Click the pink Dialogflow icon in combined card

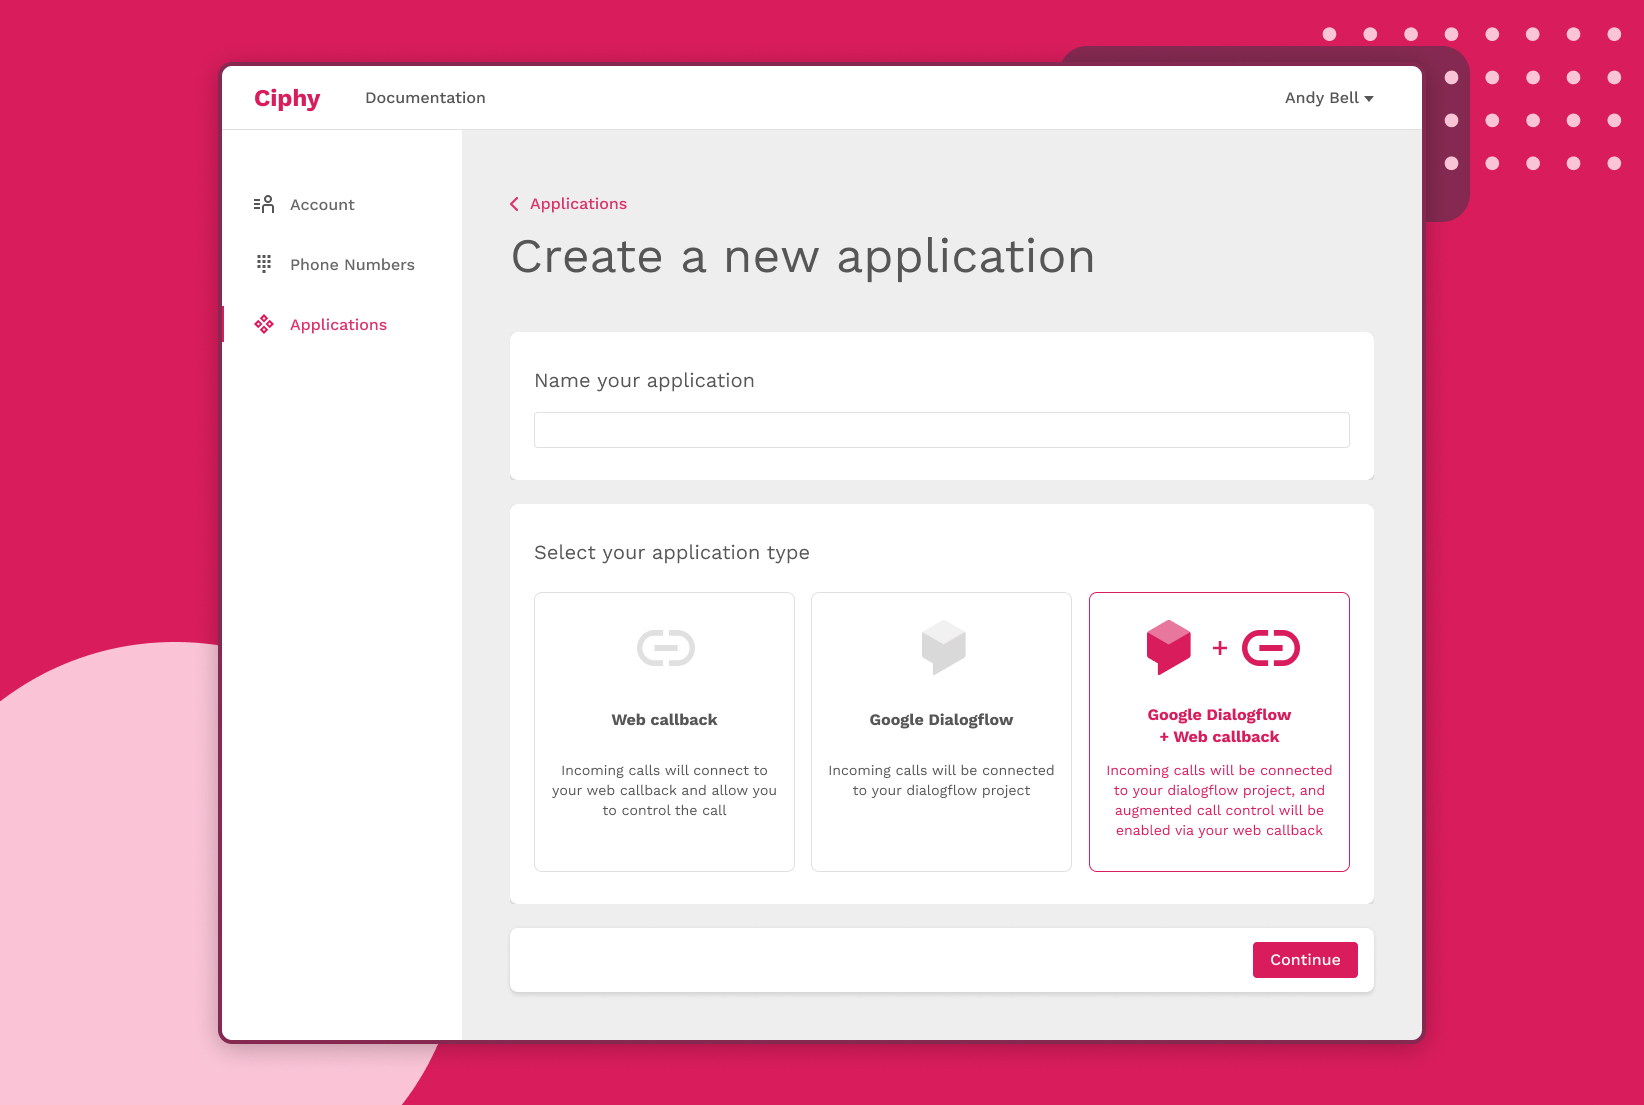(1168, 646)
